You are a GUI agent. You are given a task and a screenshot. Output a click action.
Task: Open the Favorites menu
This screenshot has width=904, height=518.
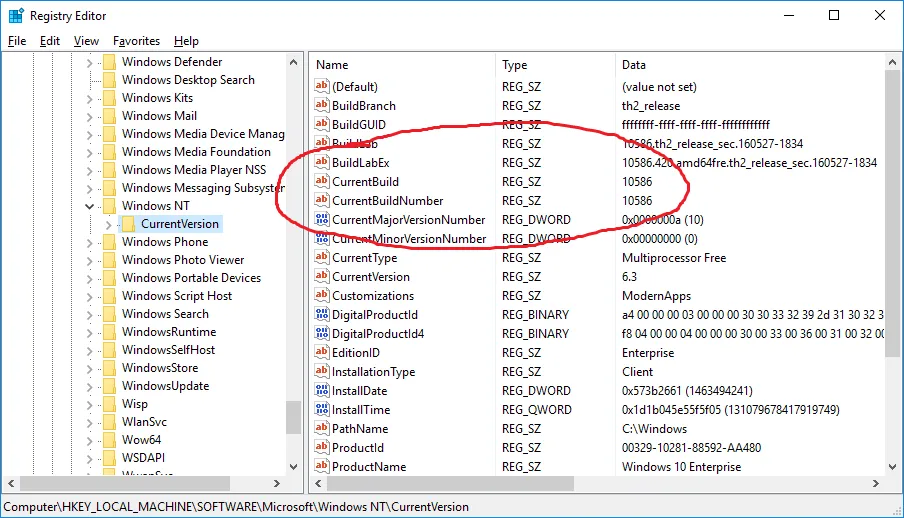tap(136, 41)
